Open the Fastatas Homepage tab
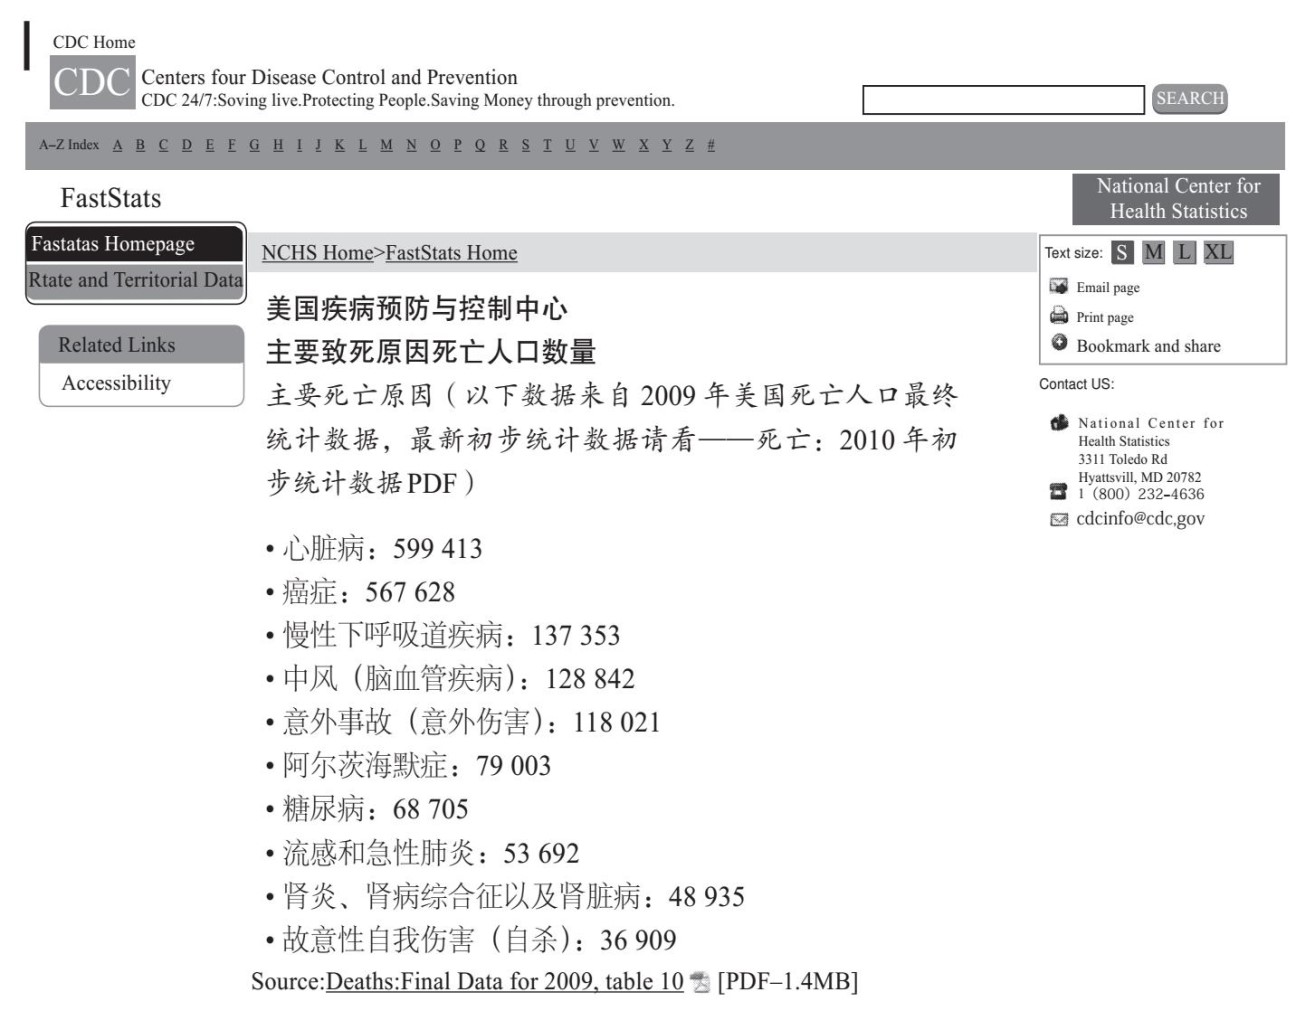The width and height of the screenshot is (1296, 1011). [135, 244]
